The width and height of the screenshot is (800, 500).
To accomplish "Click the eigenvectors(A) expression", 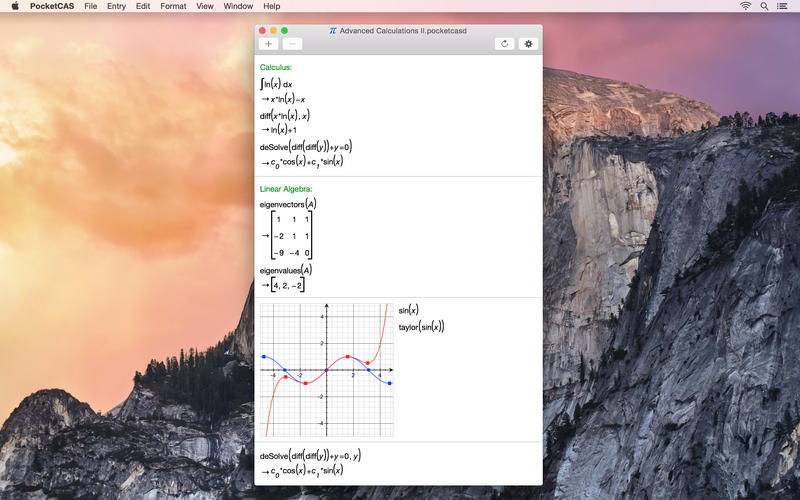I will (x=288, y=204).
